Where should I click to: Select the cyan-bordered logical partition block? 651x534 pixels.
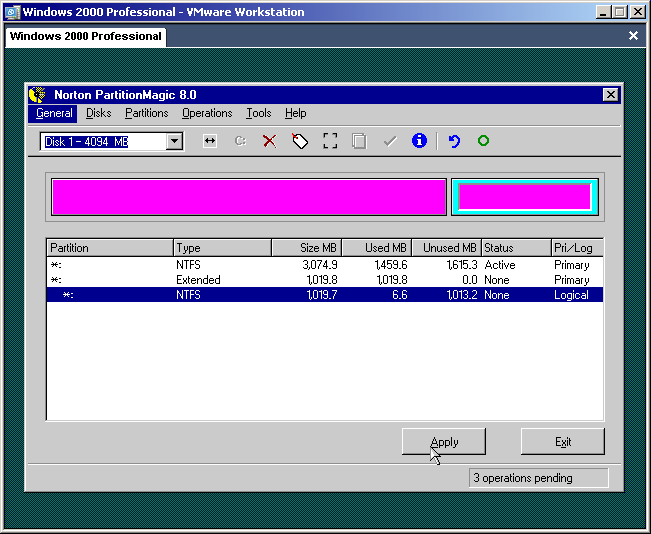click(x=525, y=197)
